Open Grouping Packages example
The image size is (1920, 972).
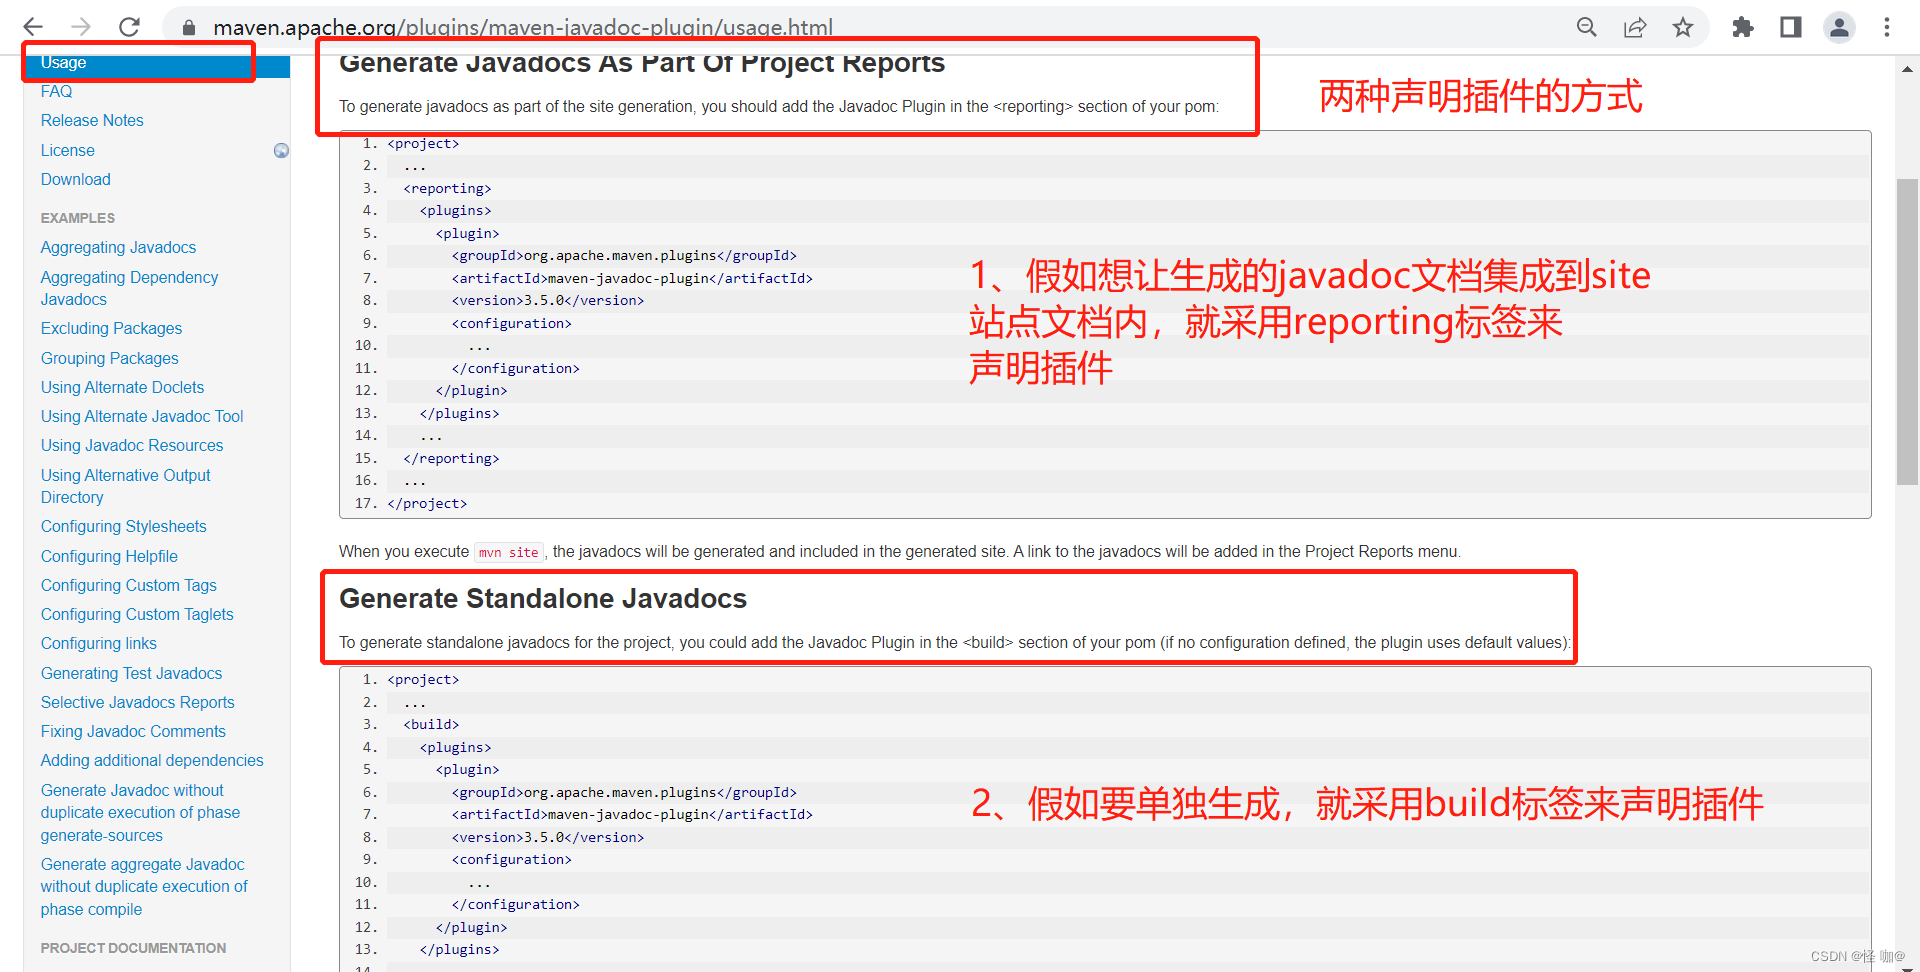pyautogui.click(x=109, y=358)
